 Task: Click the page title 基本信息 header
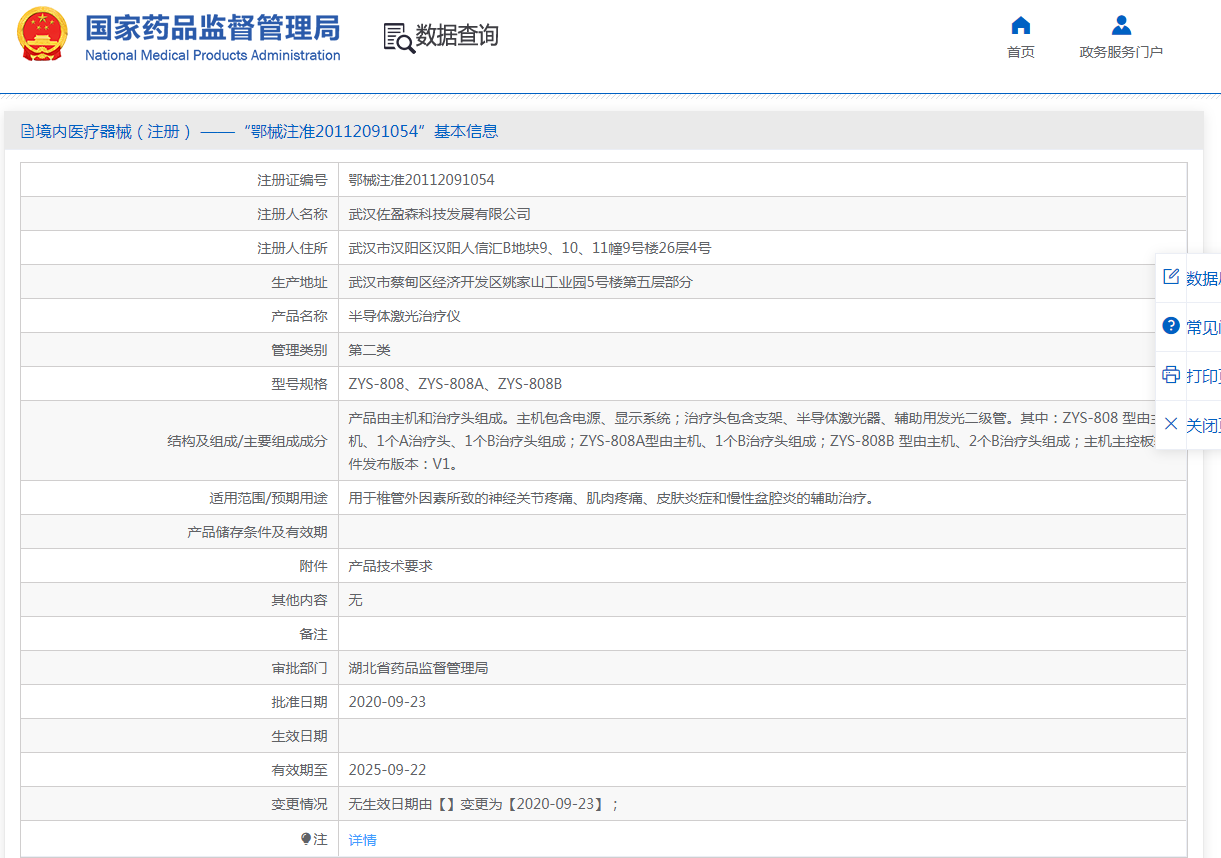(466, 131)
